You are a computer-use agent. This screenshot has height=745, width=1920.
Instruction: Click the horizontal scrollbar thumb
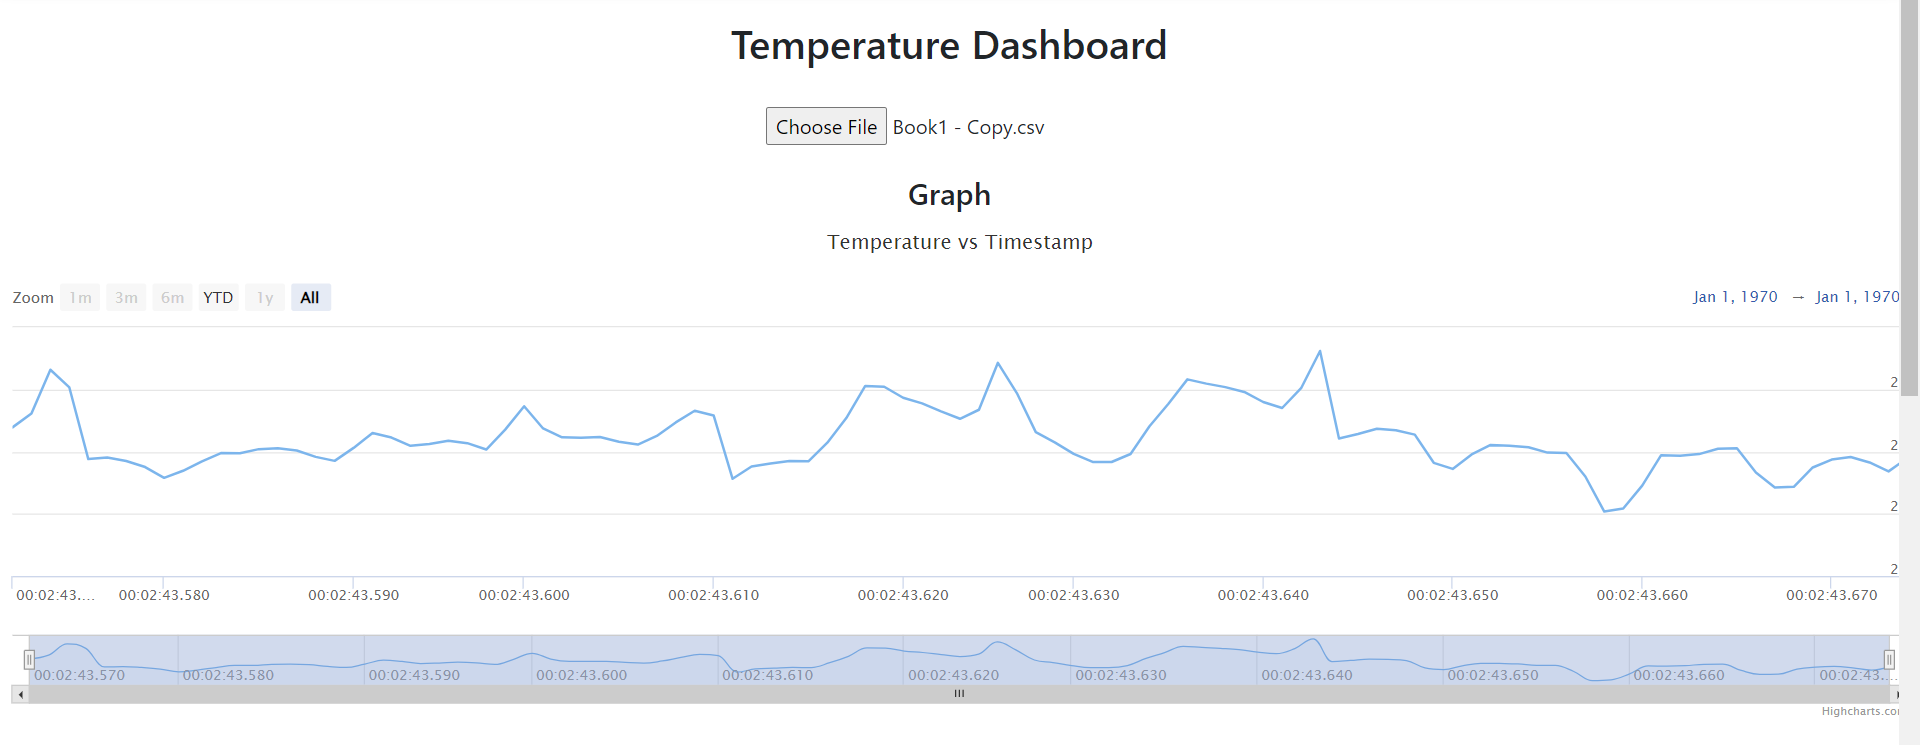[x=959, y=693]
